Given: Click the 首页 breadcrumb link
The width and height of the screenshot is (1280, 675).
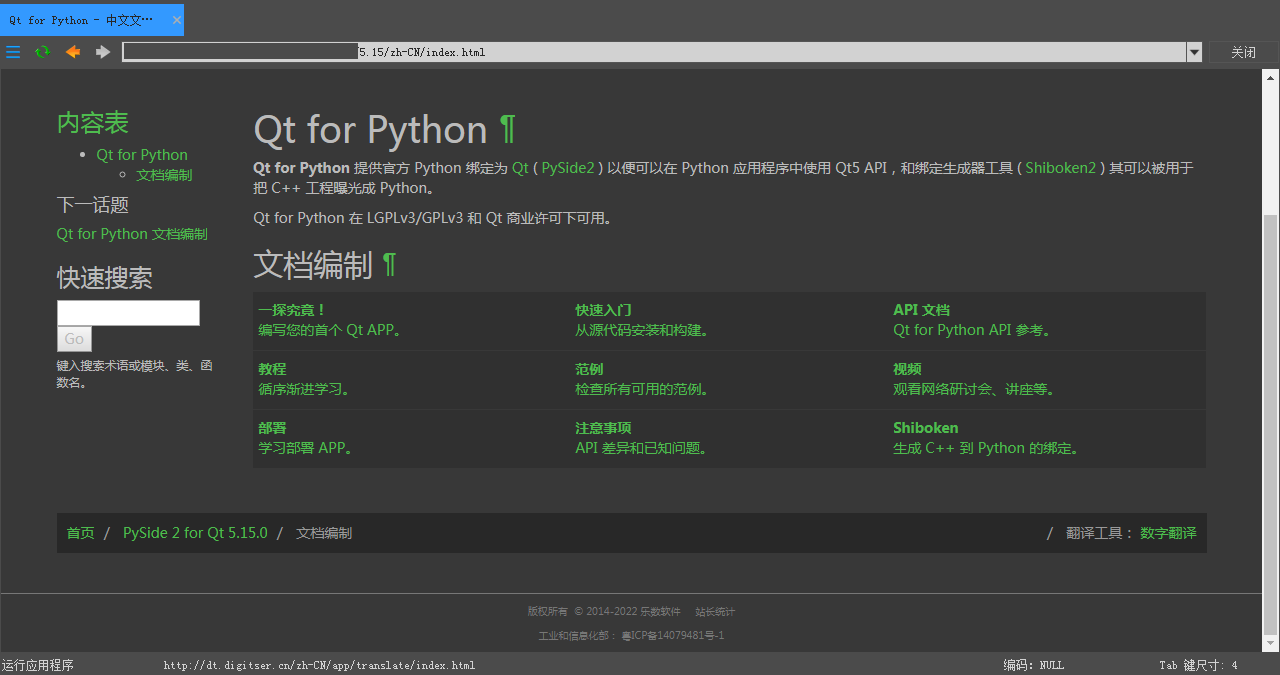Looking at the screenshot, I should (80, 533).
